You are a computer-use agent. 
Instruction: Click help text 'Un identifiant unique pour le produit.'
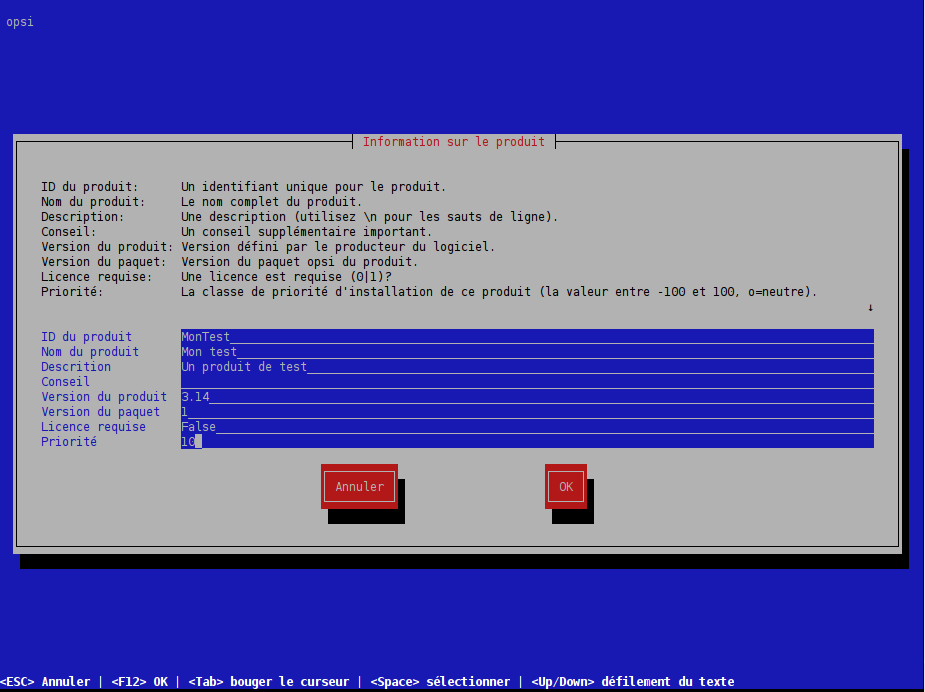coord(313,186)
